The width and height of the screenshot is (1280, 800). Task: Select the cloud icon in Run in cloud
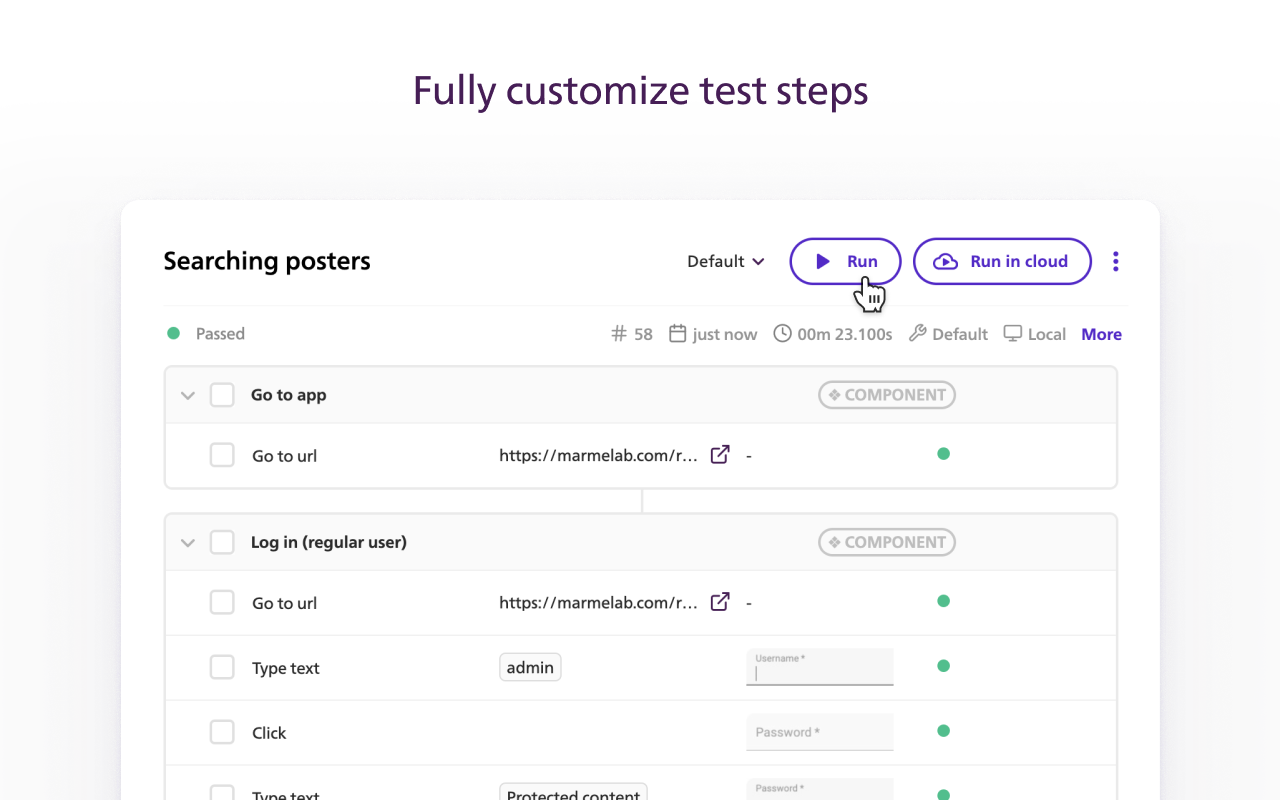944,261
